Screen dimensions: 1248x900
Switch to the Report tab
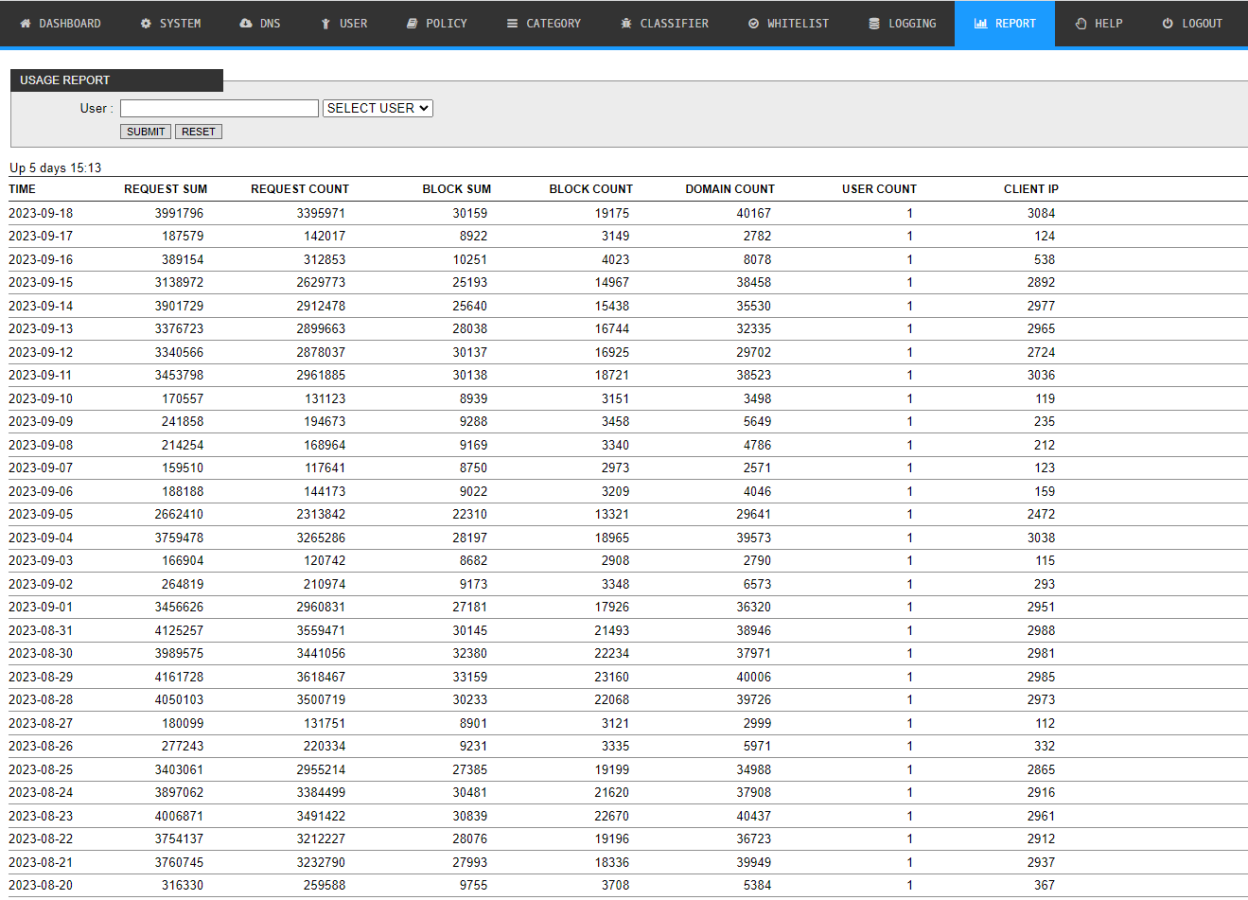[1004, 24]
